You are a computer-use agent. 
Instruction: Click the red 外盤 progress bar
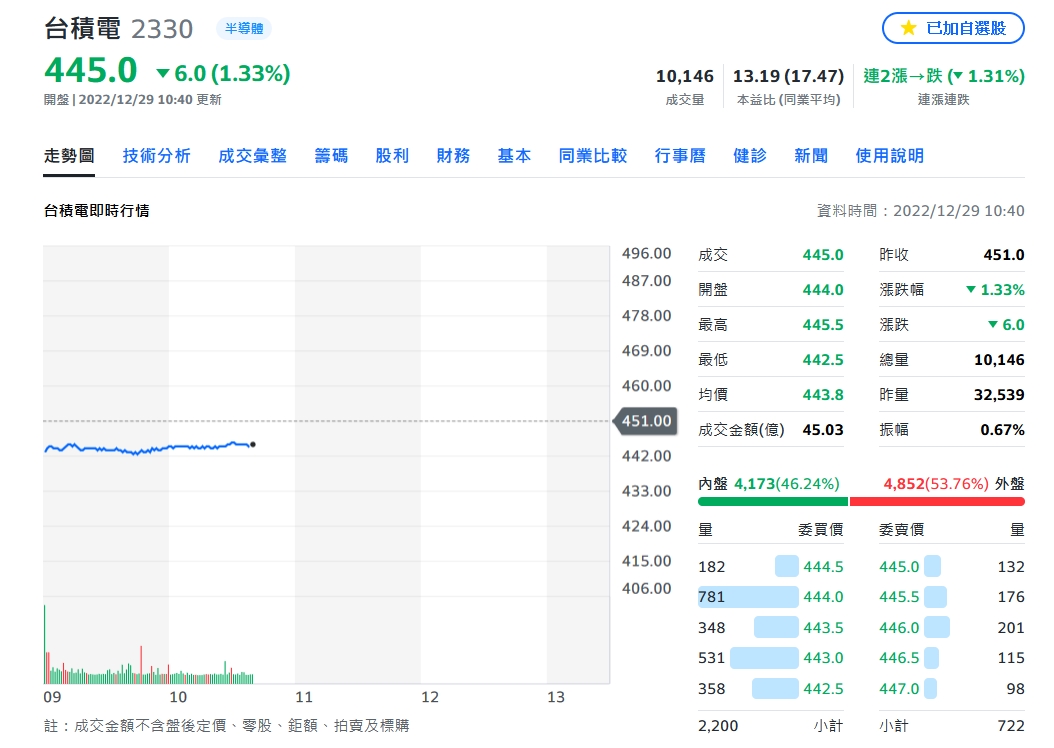937,501
